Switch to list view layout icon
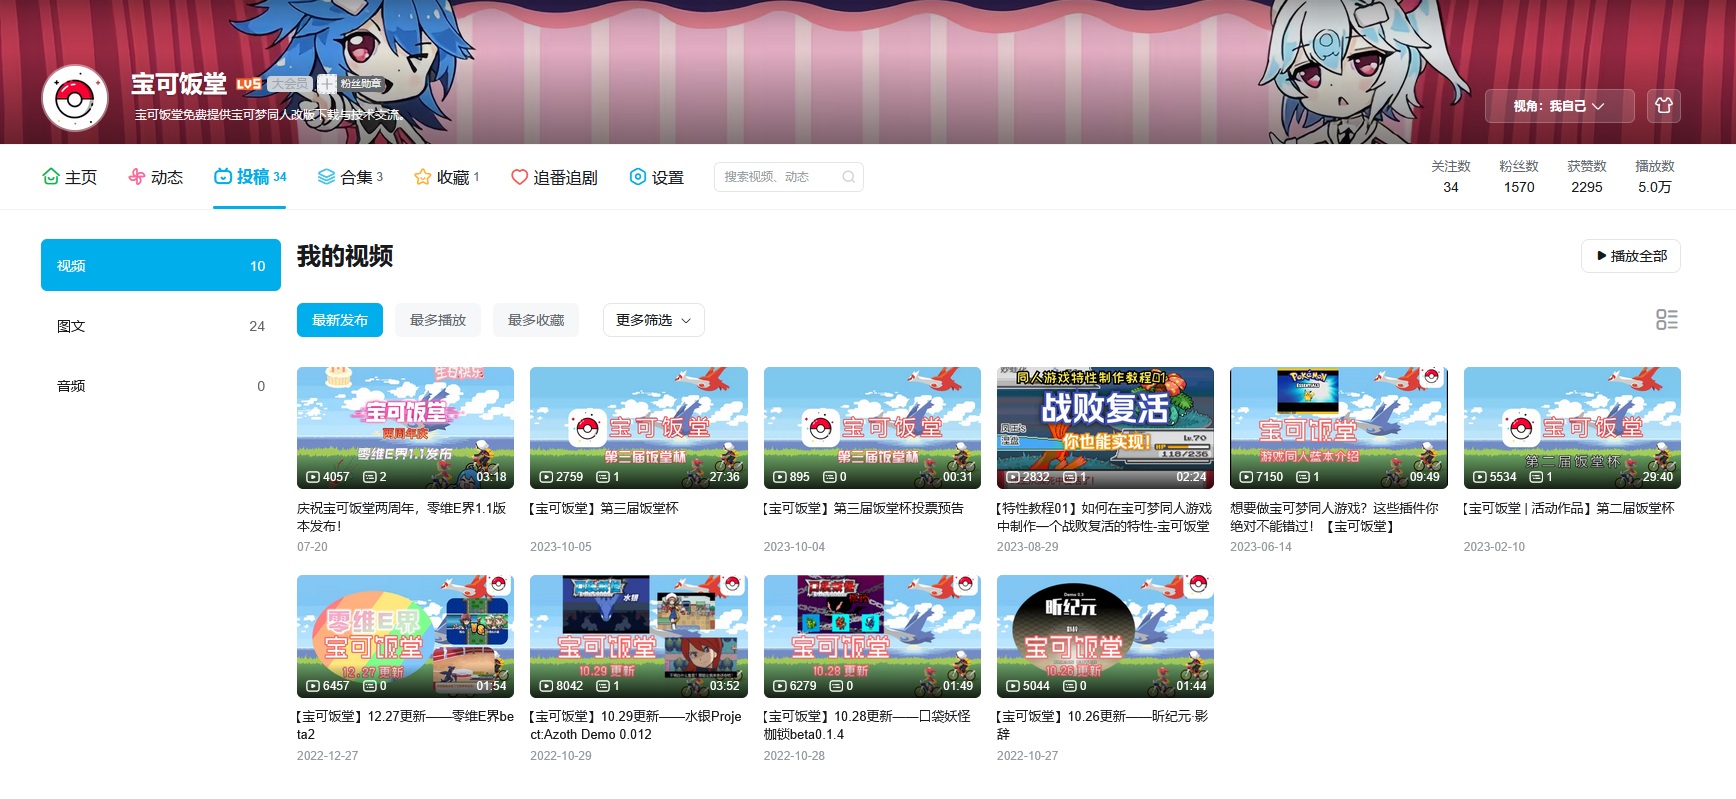 (1667, 320)
